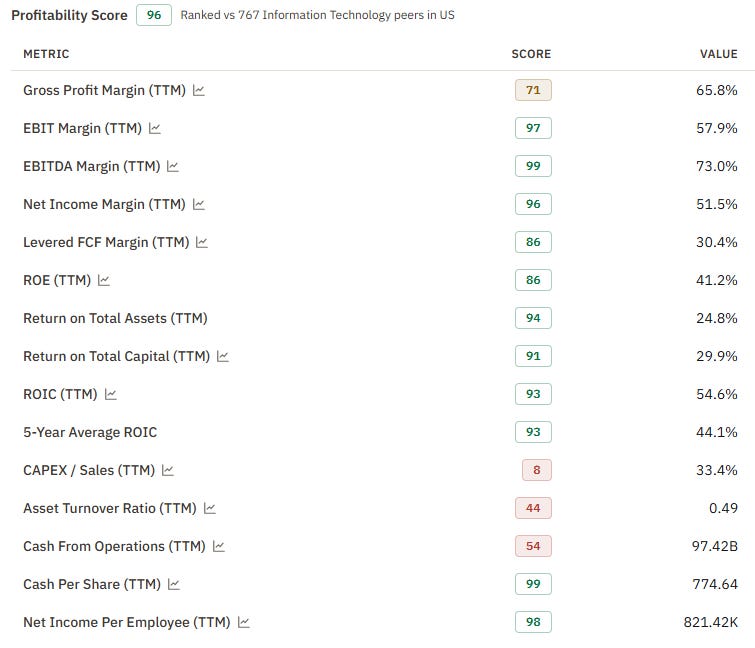Select the 5-Year Average ROIC label
The width and height of the screenshot is (755, 648).
pyautogui.click(x=90, y=432)
